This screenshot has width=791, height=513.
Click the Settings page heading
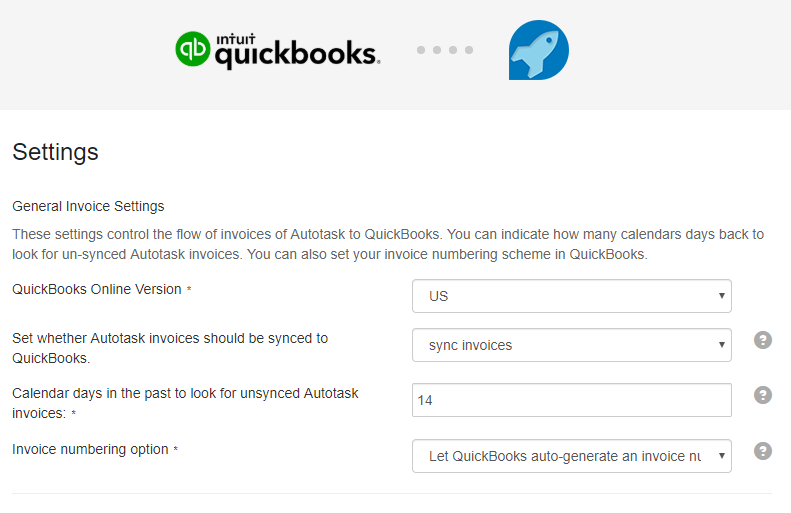pos(55,152)
